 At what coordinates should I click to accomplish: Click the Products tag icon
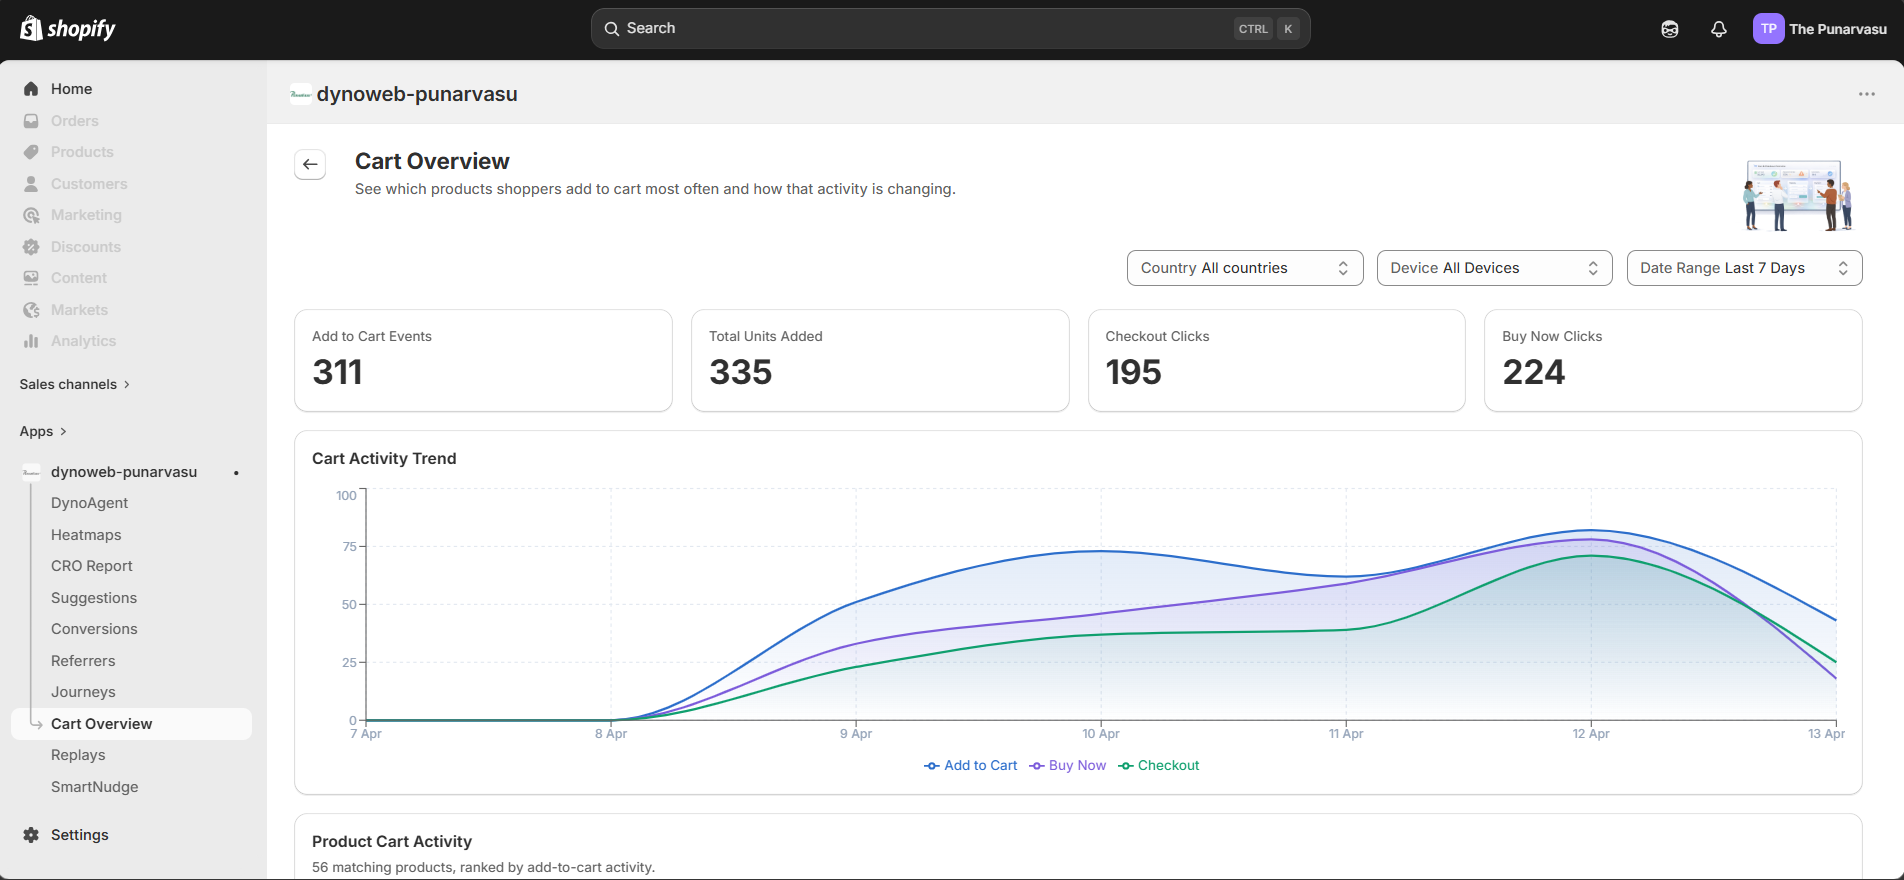click(x=31, y=152)
